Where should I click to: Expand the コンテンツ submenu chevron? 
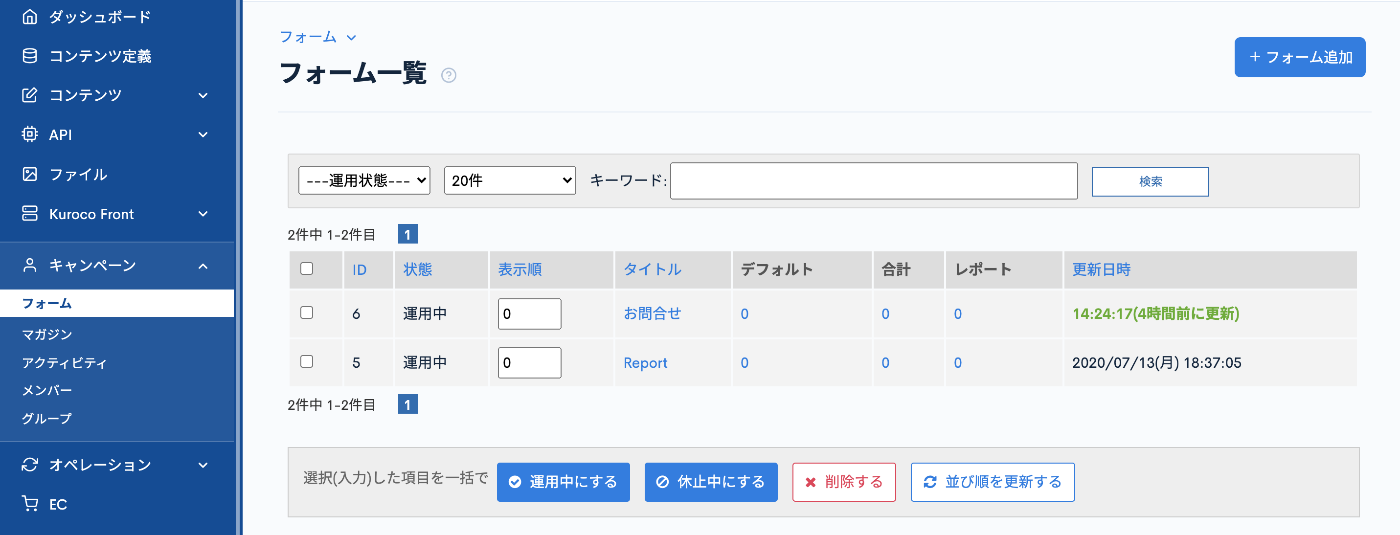[203, 95]
